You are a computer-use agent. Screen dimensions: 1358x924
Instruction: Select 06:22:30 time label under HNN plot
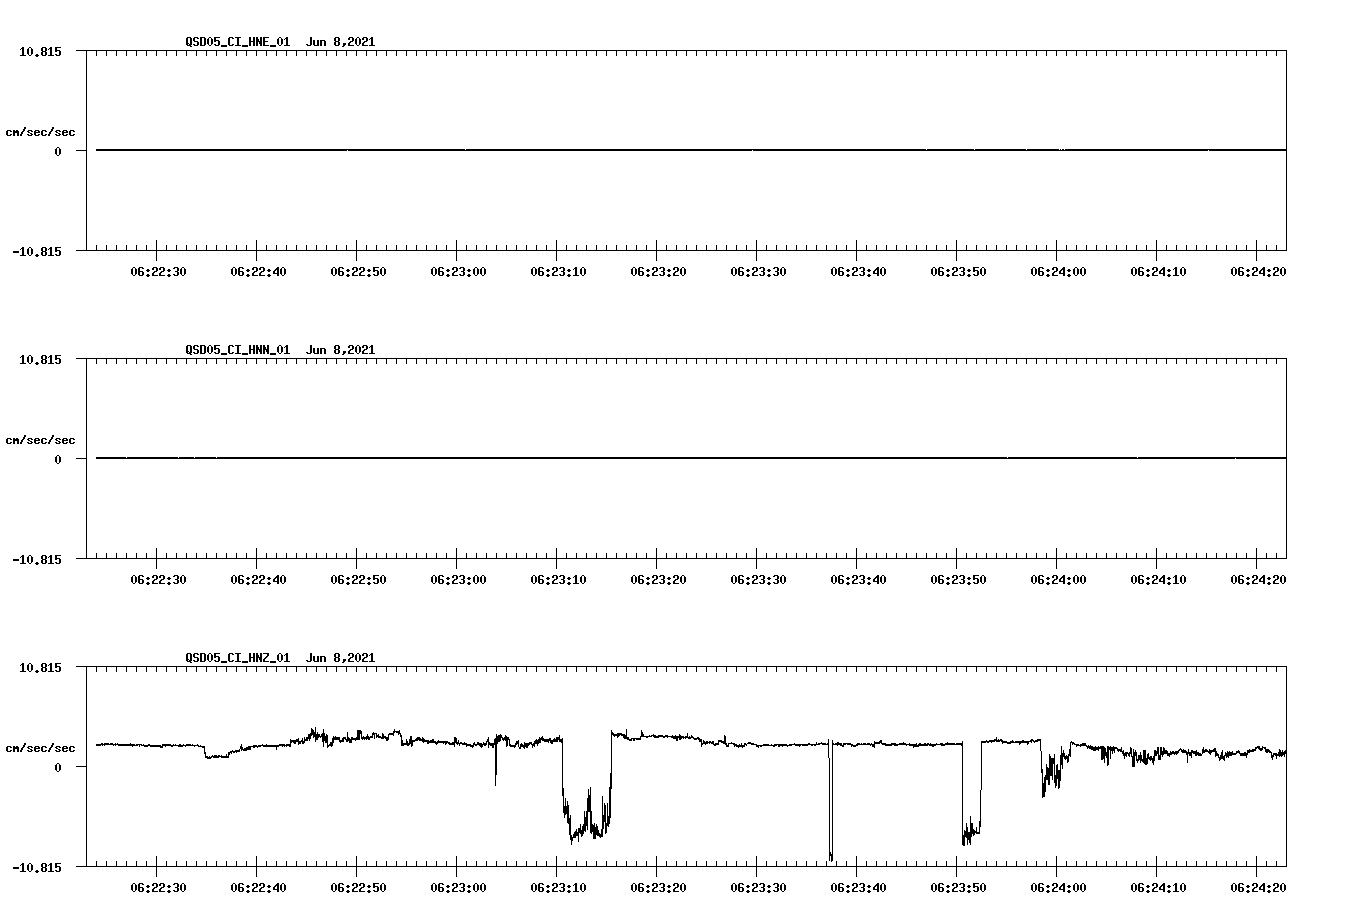(158, 580)
